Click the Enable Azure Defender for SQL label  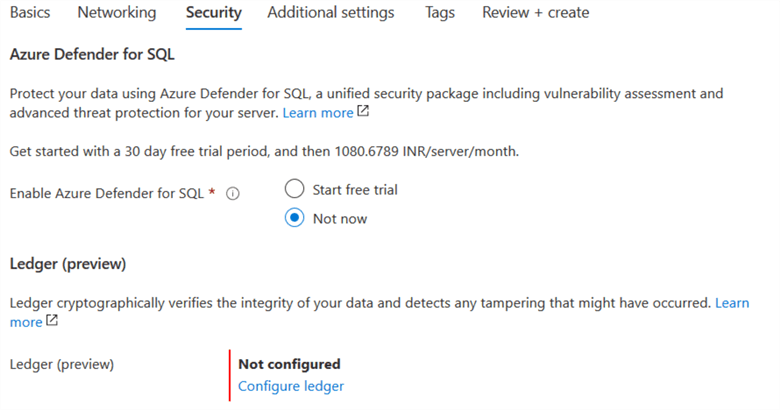(113, 194)
